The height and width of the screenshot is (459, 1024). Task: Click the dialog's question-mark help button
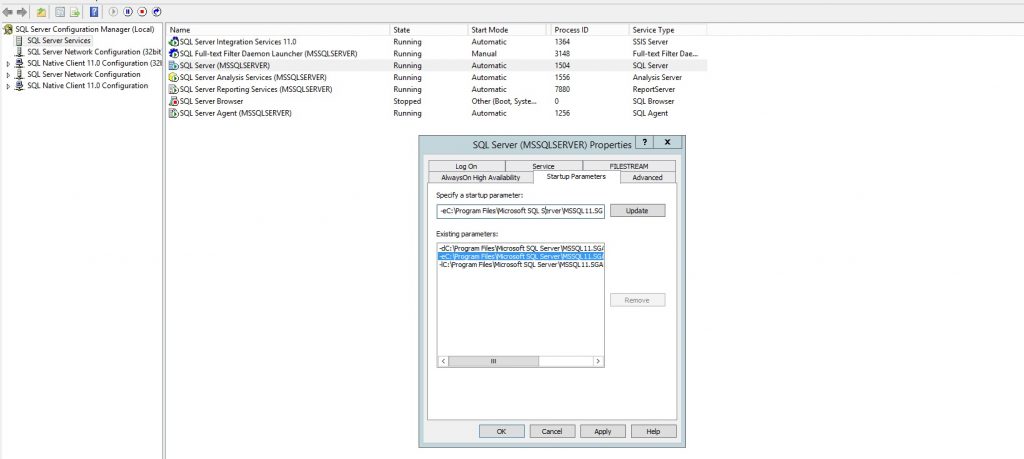[645, 142]
